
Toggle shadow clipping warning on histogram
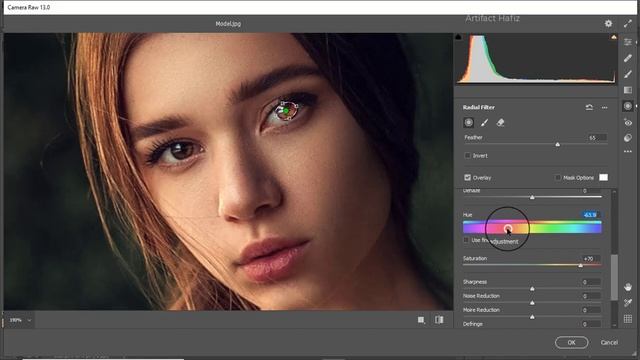(458, 37)
